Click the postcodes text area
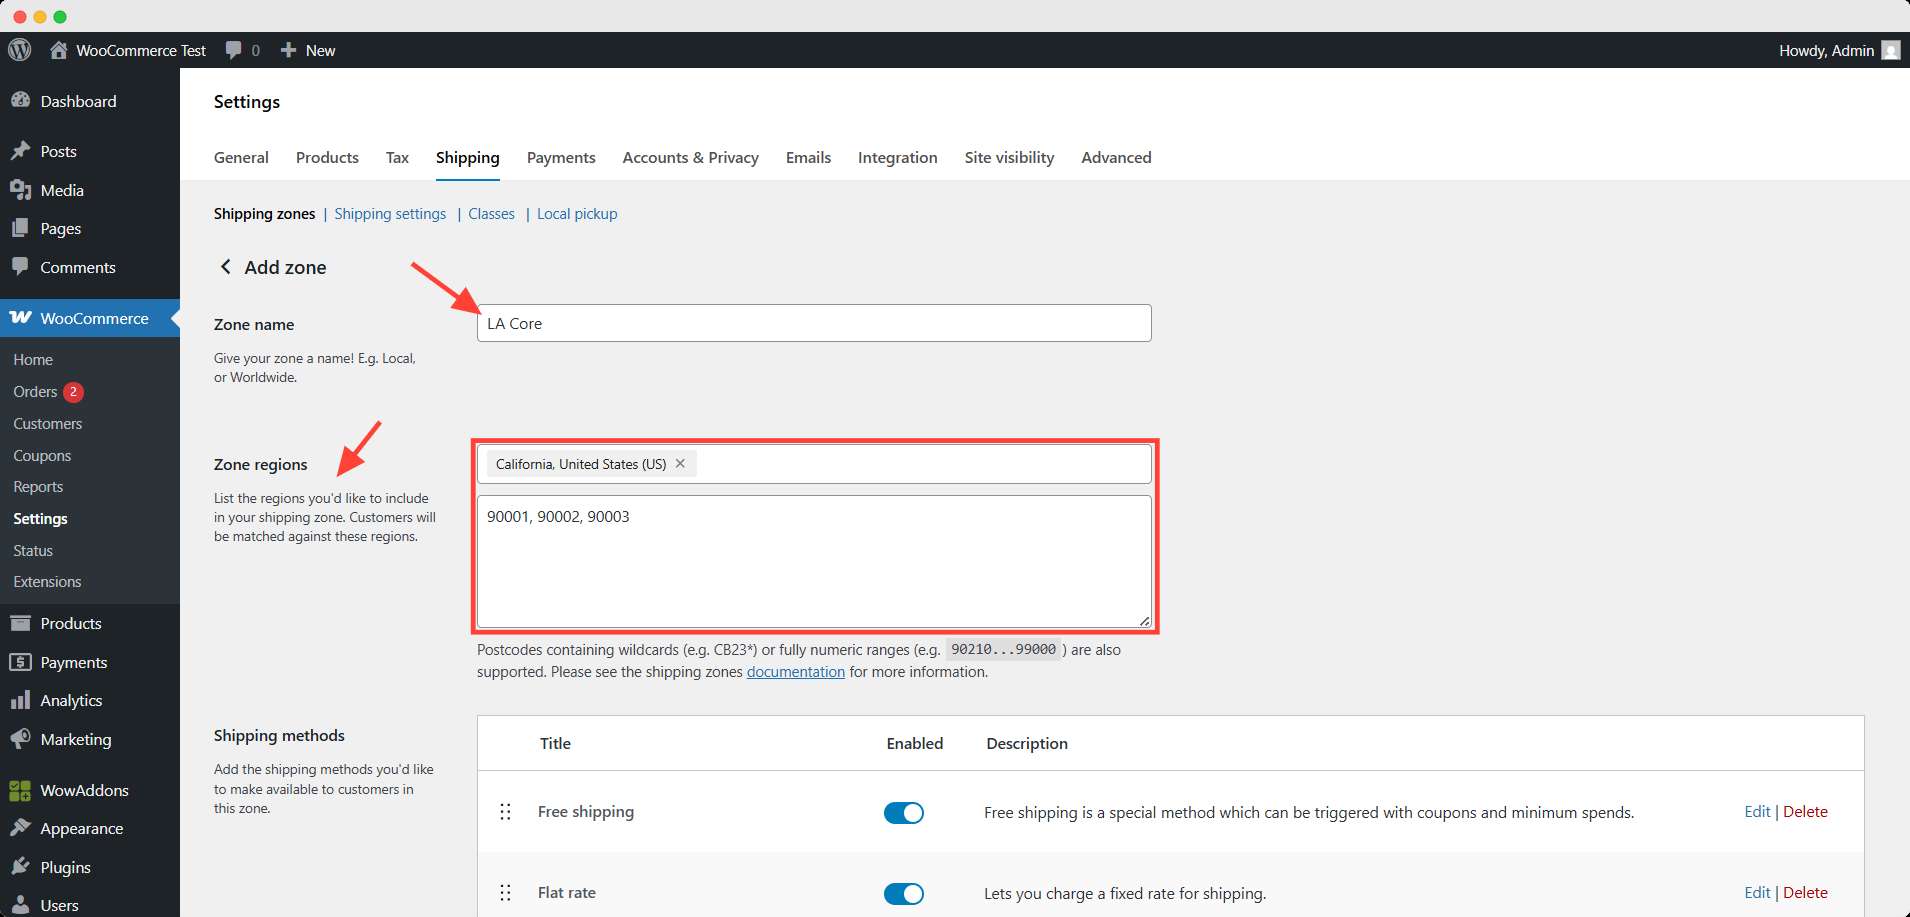Screen dimensions: 1910x917 [x=814, y=561]
